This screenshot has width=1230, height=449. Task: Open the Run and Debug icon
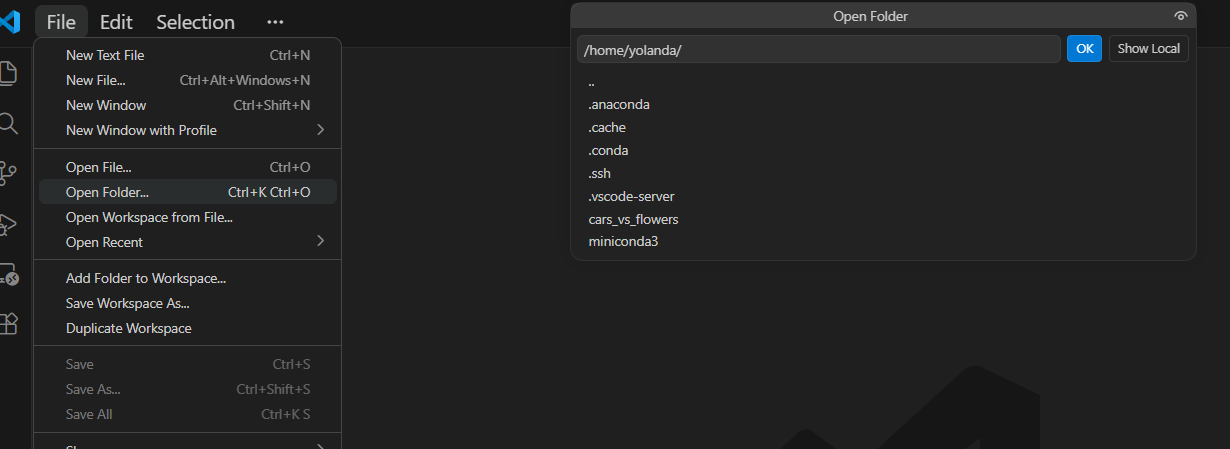click(x=8, y=224)
